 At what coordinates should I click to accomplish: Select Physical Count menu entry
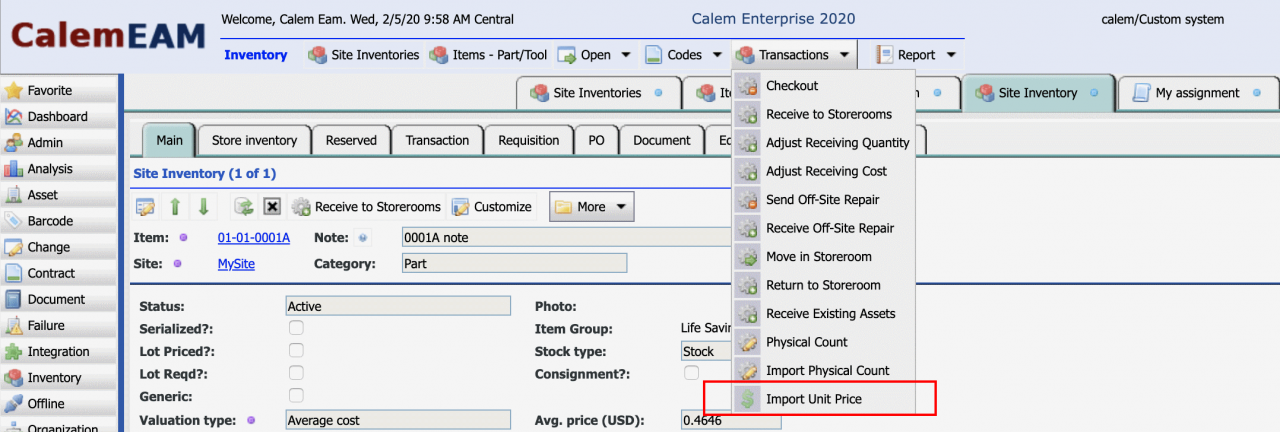pos(823,342)
